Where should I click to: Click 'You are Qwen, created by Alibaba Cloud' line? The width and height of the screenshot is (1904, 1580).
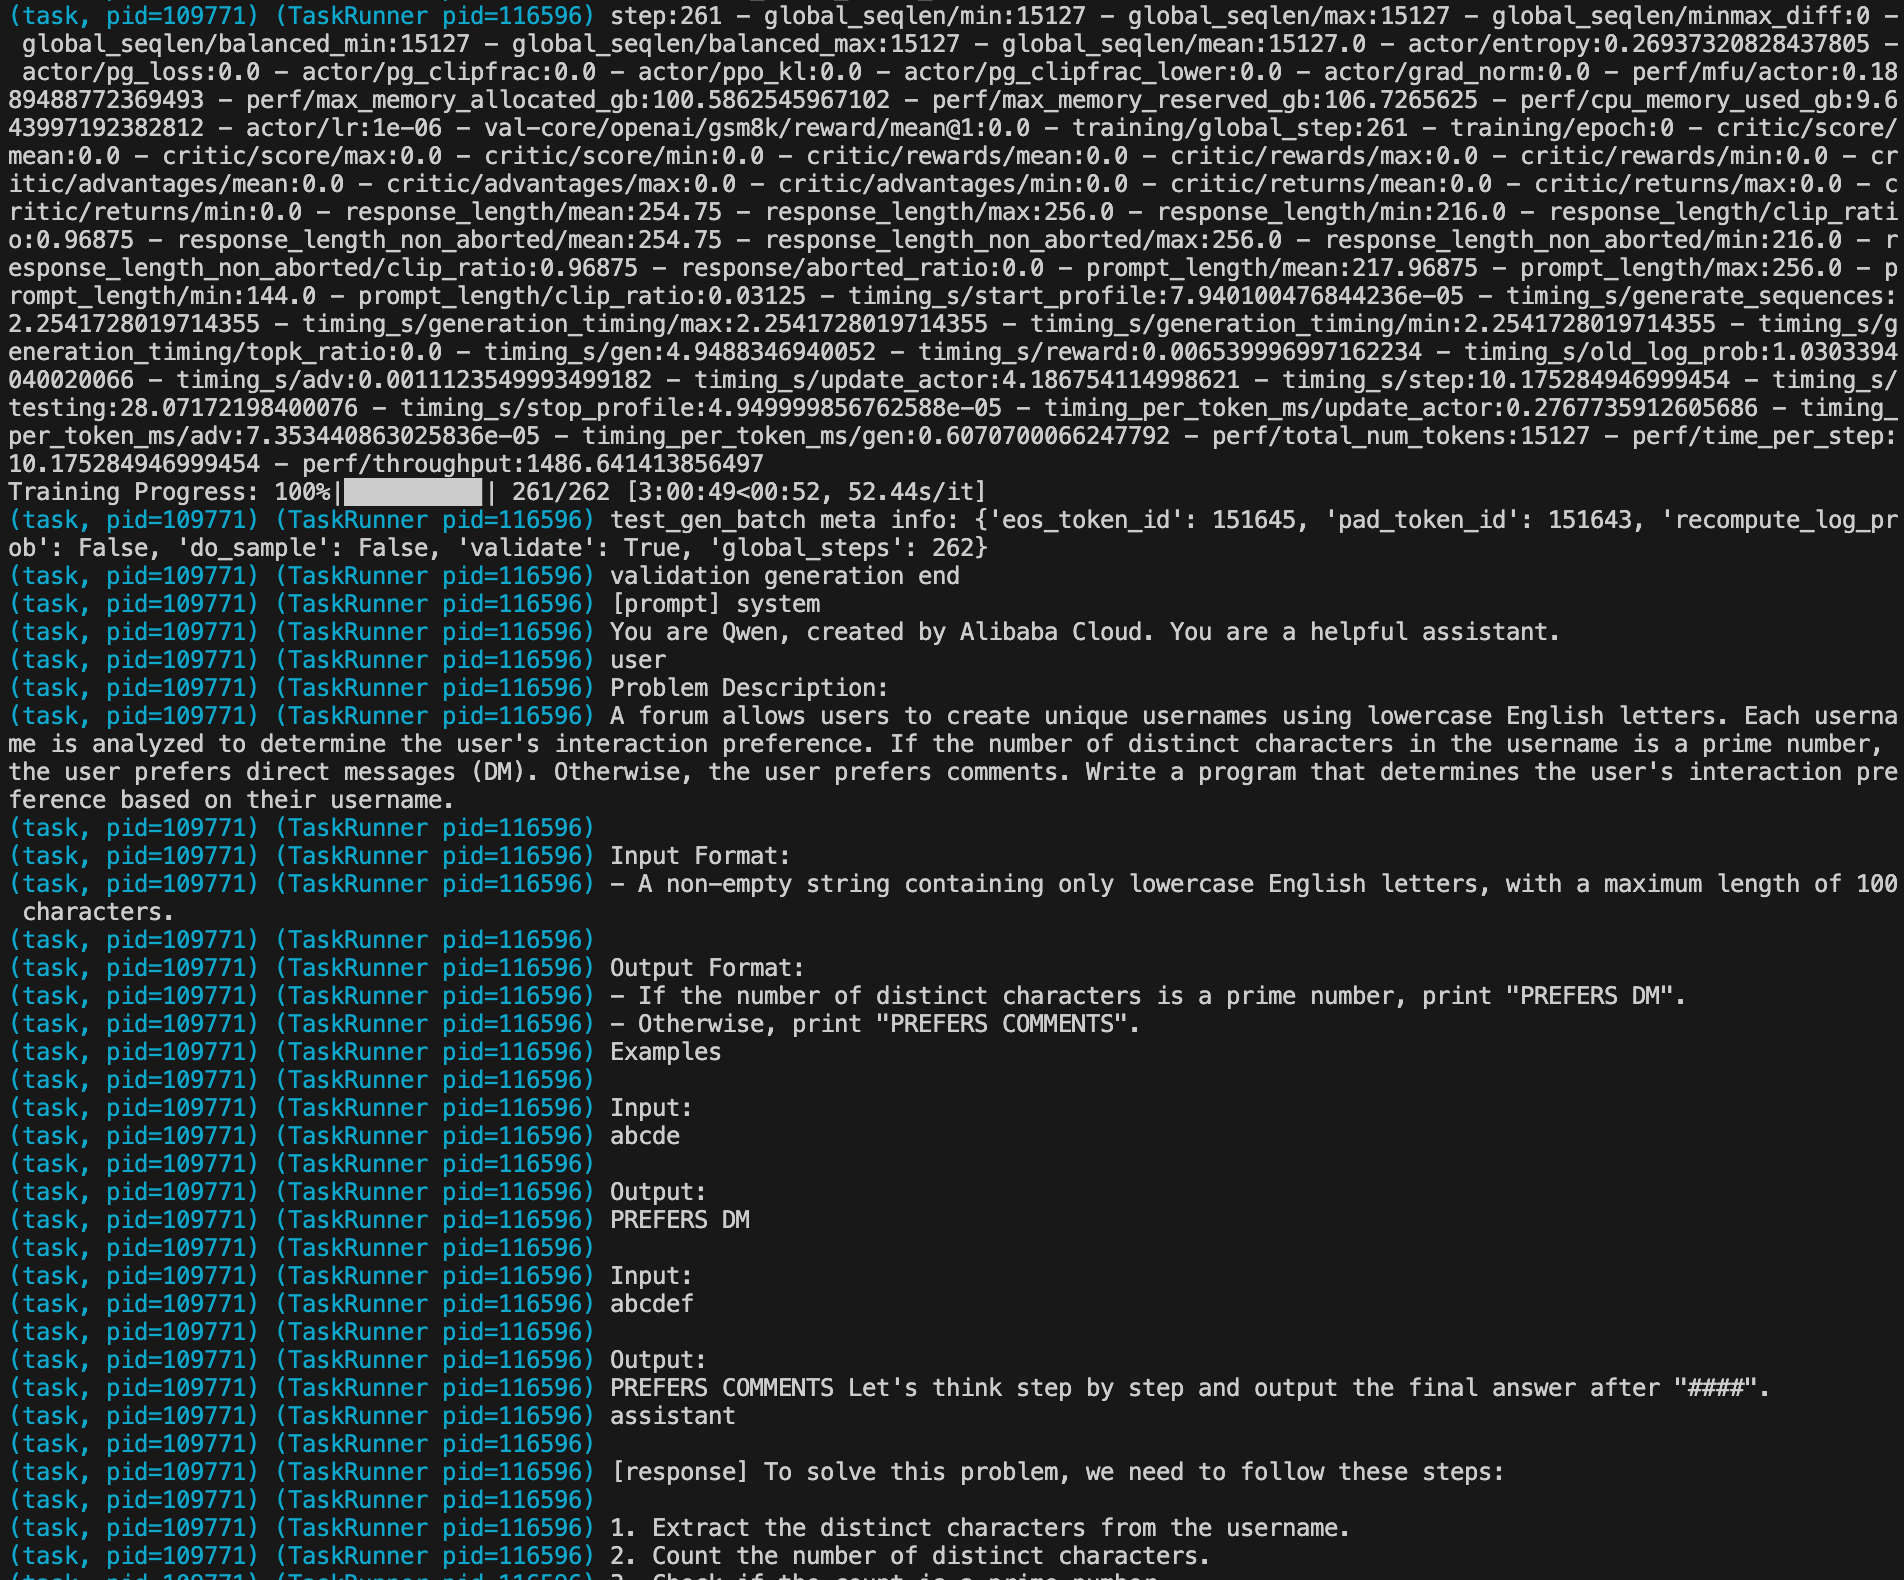click(1084, 632)
